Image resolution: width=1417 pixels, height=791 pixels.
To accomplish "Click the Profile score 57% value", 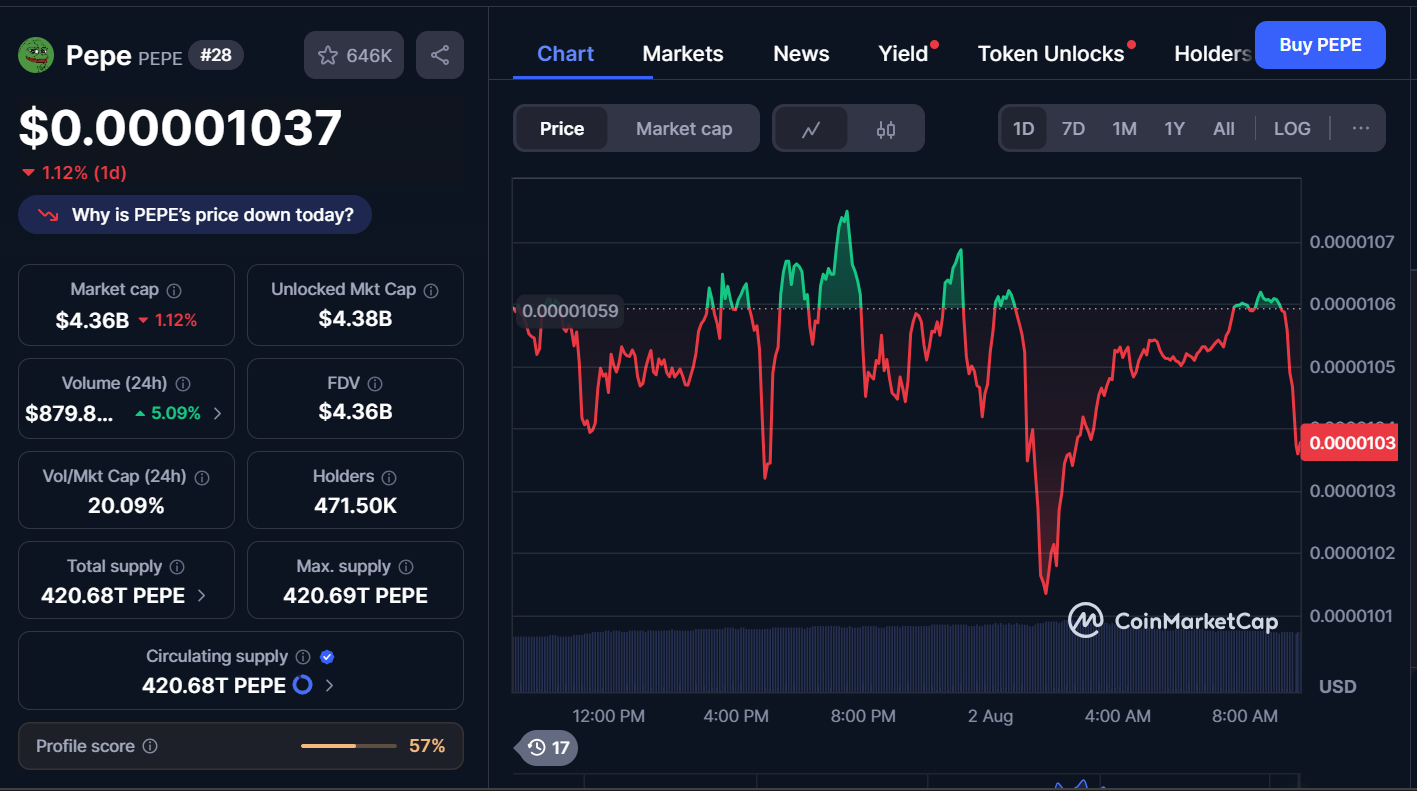I will tap(427, 746).
